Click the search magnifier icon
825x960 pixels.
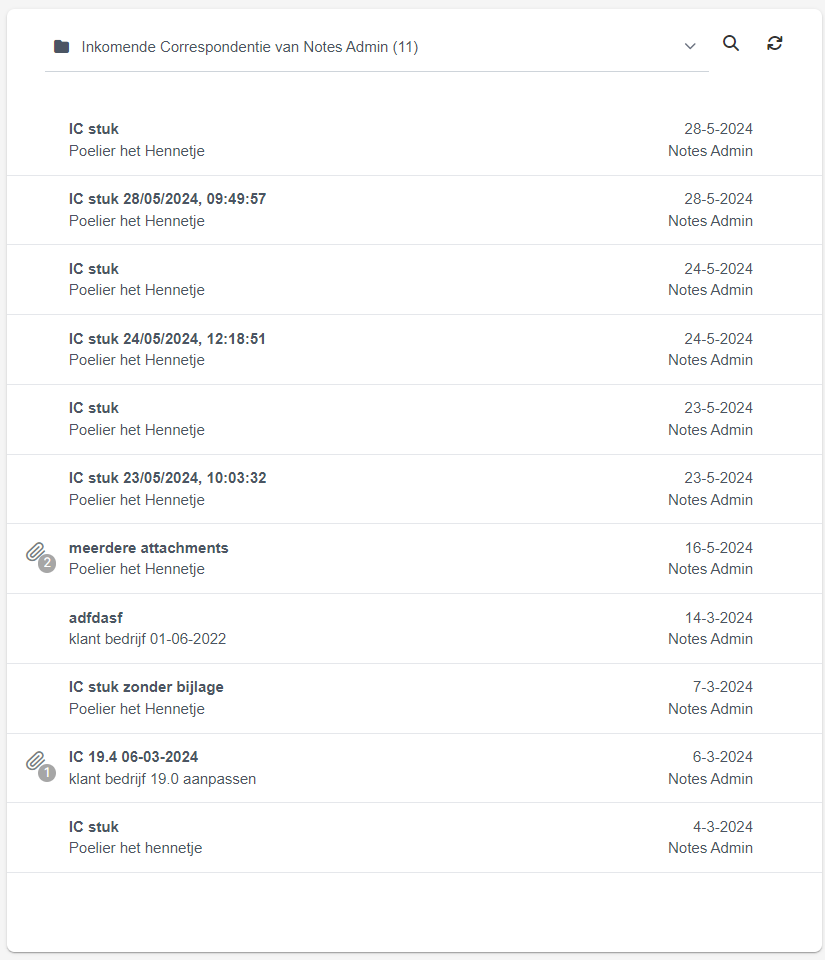tap(731, 43)
